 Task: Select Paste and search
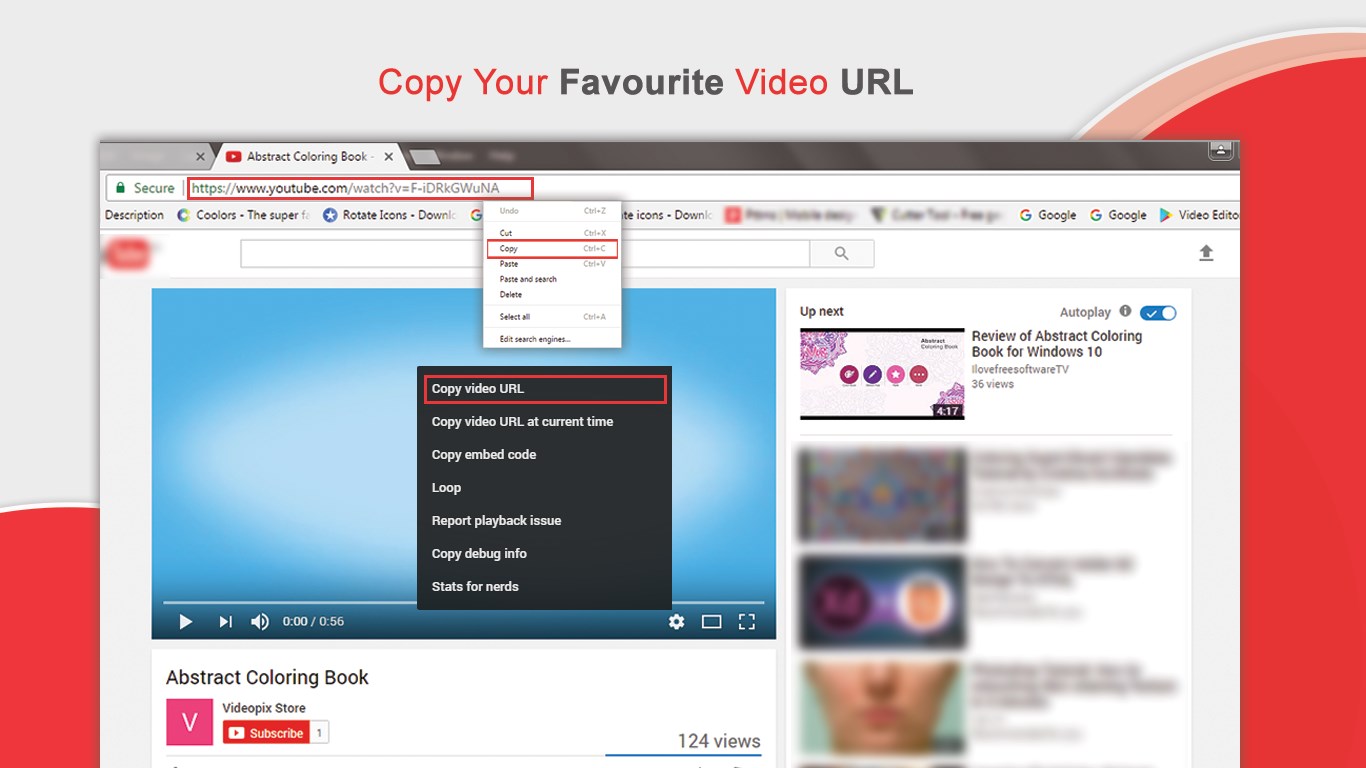tap(552, 279)
